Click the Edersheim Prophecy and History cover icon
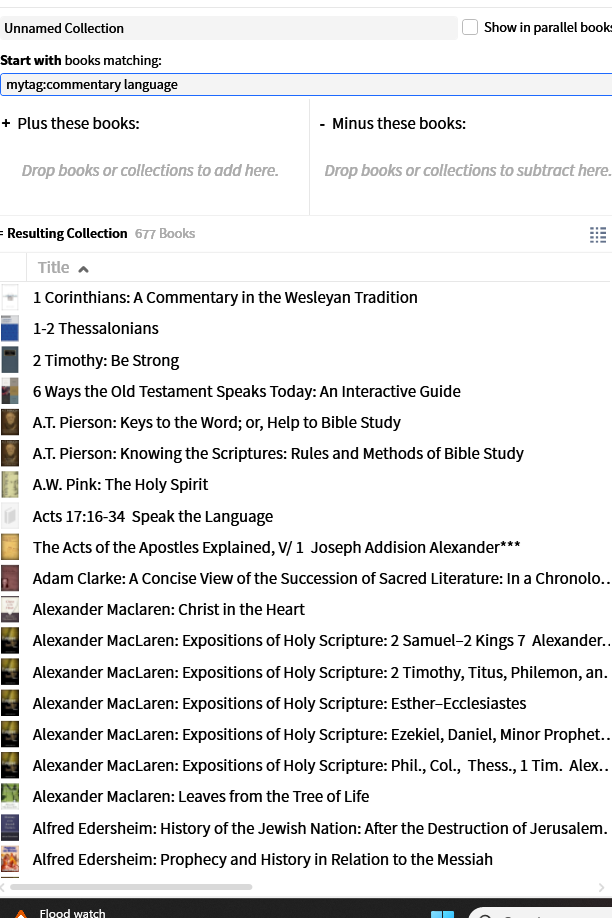Image resolution: width=612 pixels, height=918 pixels. coord(9,859)
